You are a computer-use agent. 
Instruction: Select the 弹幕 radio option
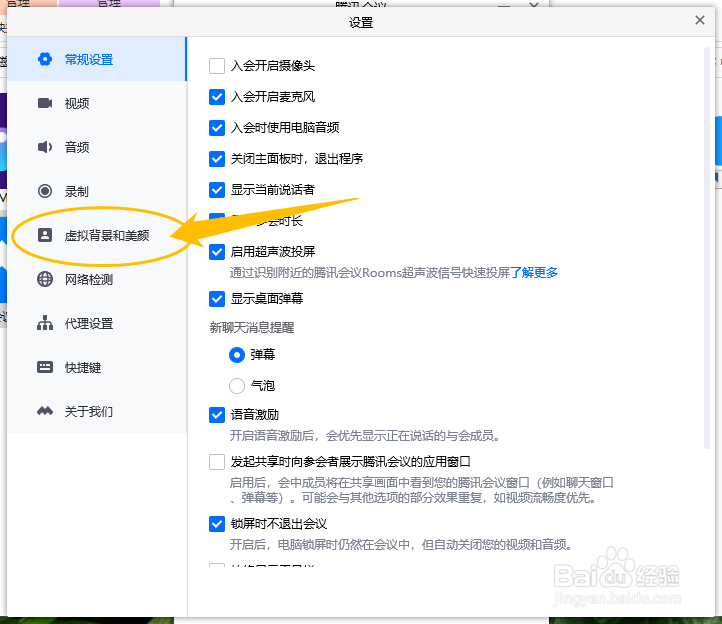pyautogui.click(x=237, y=355)
